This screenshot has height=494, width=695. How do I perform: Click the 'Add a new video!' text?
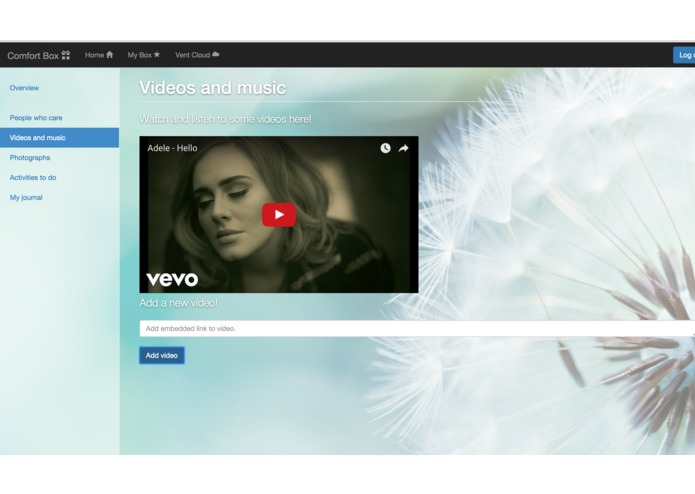tap(178, 303)
